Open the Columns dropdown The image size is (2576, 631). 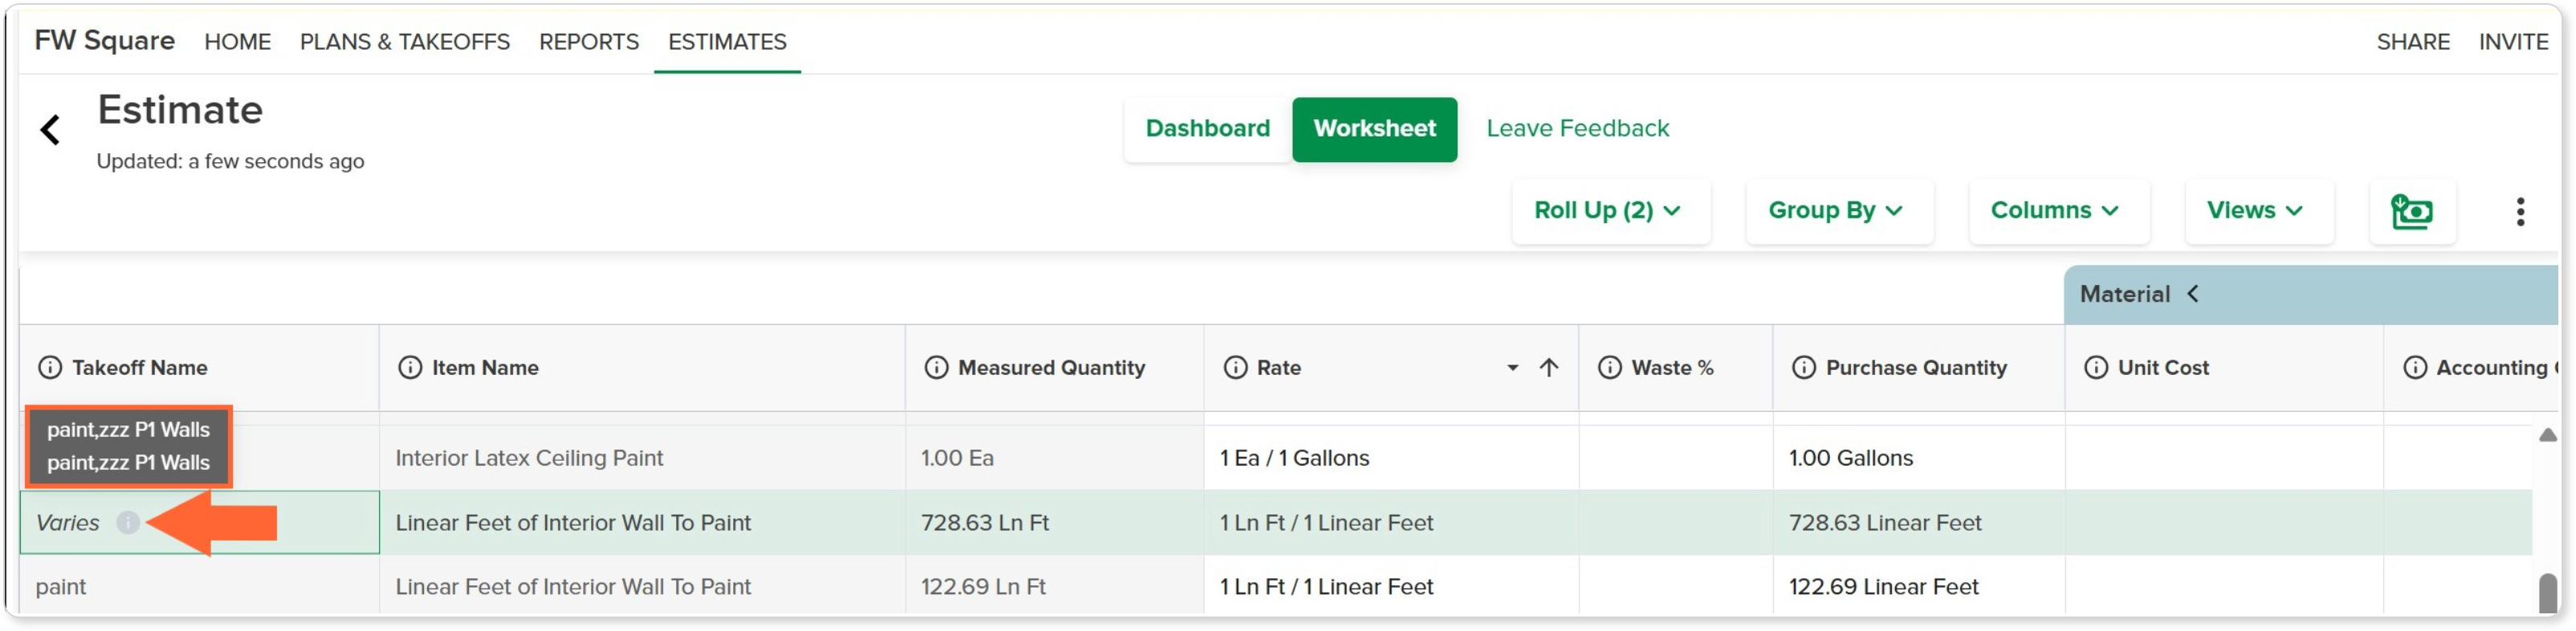click(x=2057, y=211)
